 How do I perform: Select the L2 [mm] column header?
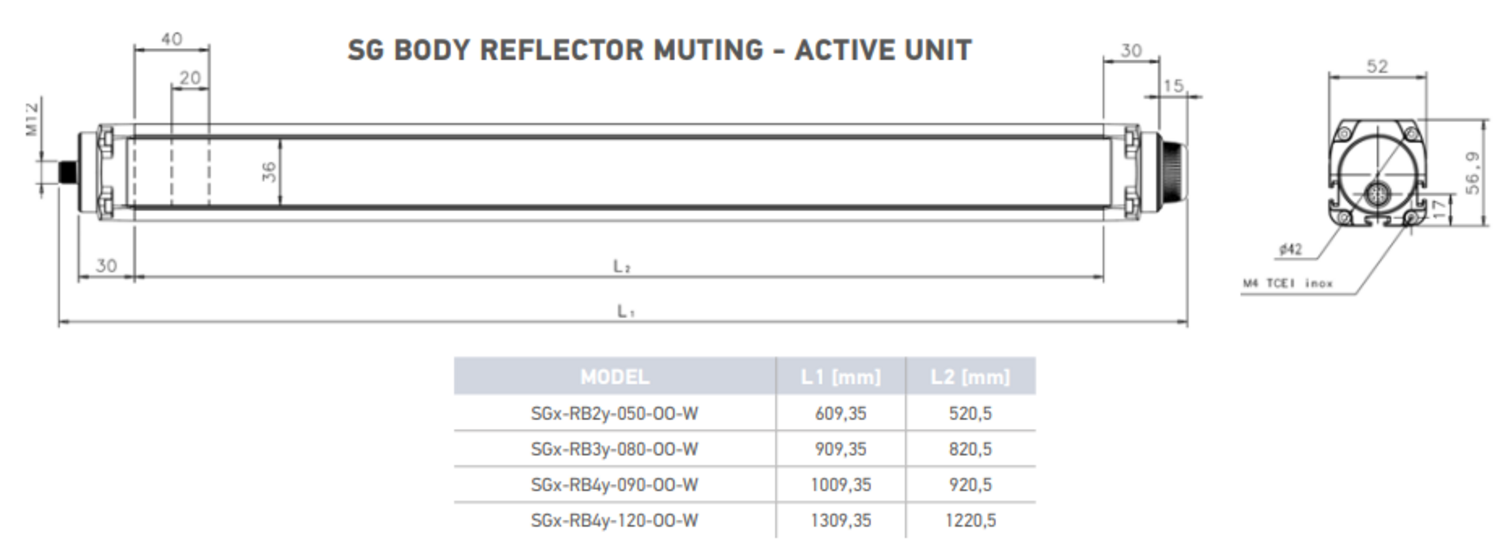pos(970,377)
